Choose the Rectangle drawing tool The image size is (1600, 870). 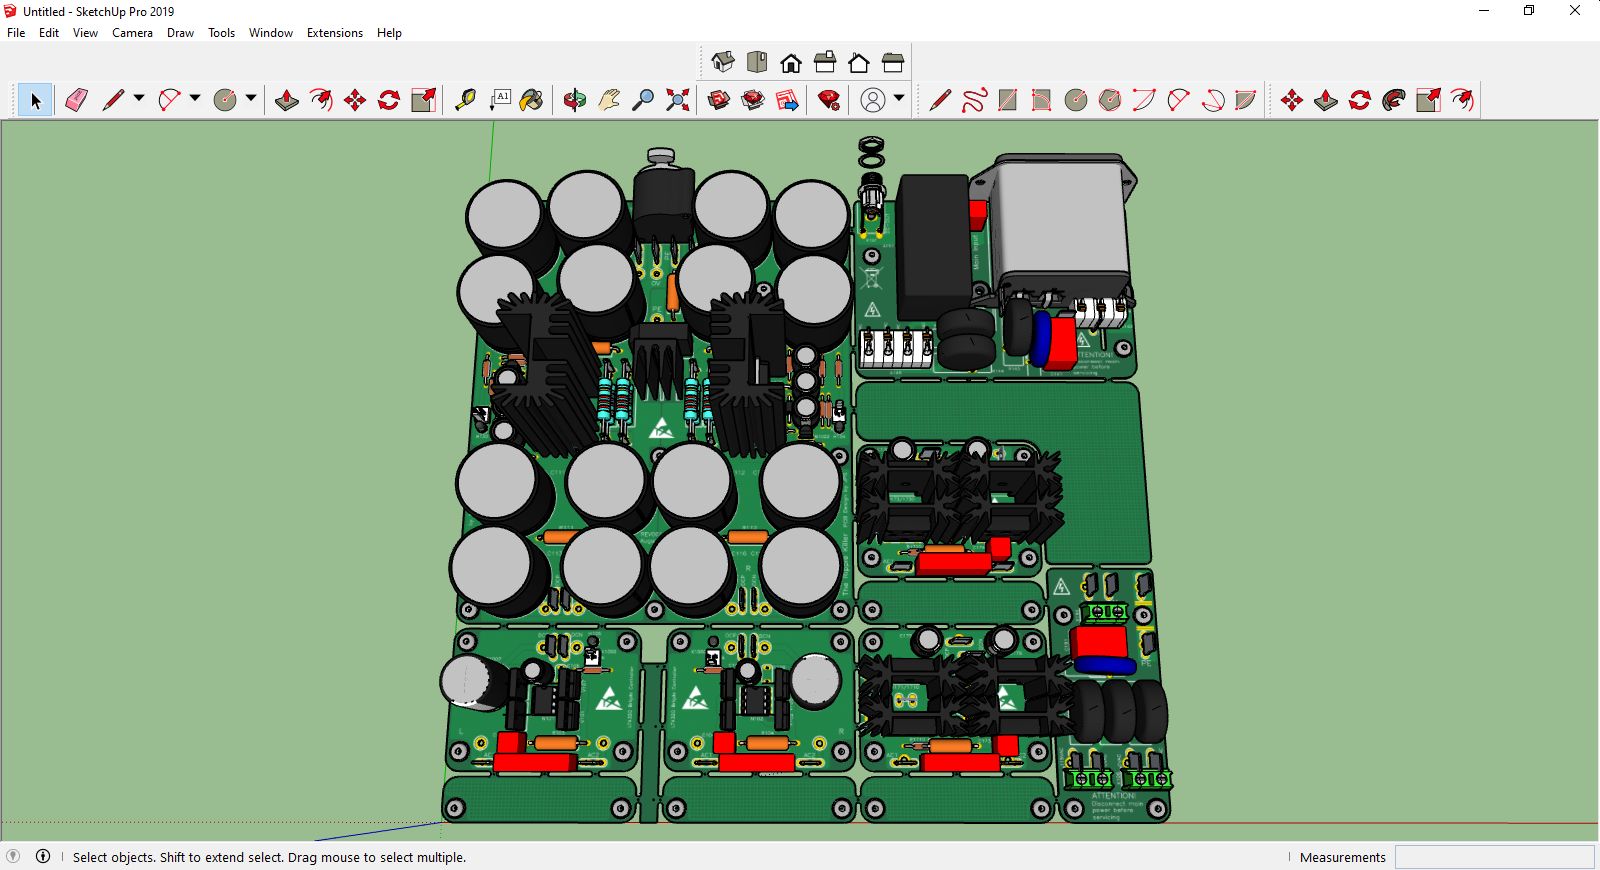point(1008,100)
